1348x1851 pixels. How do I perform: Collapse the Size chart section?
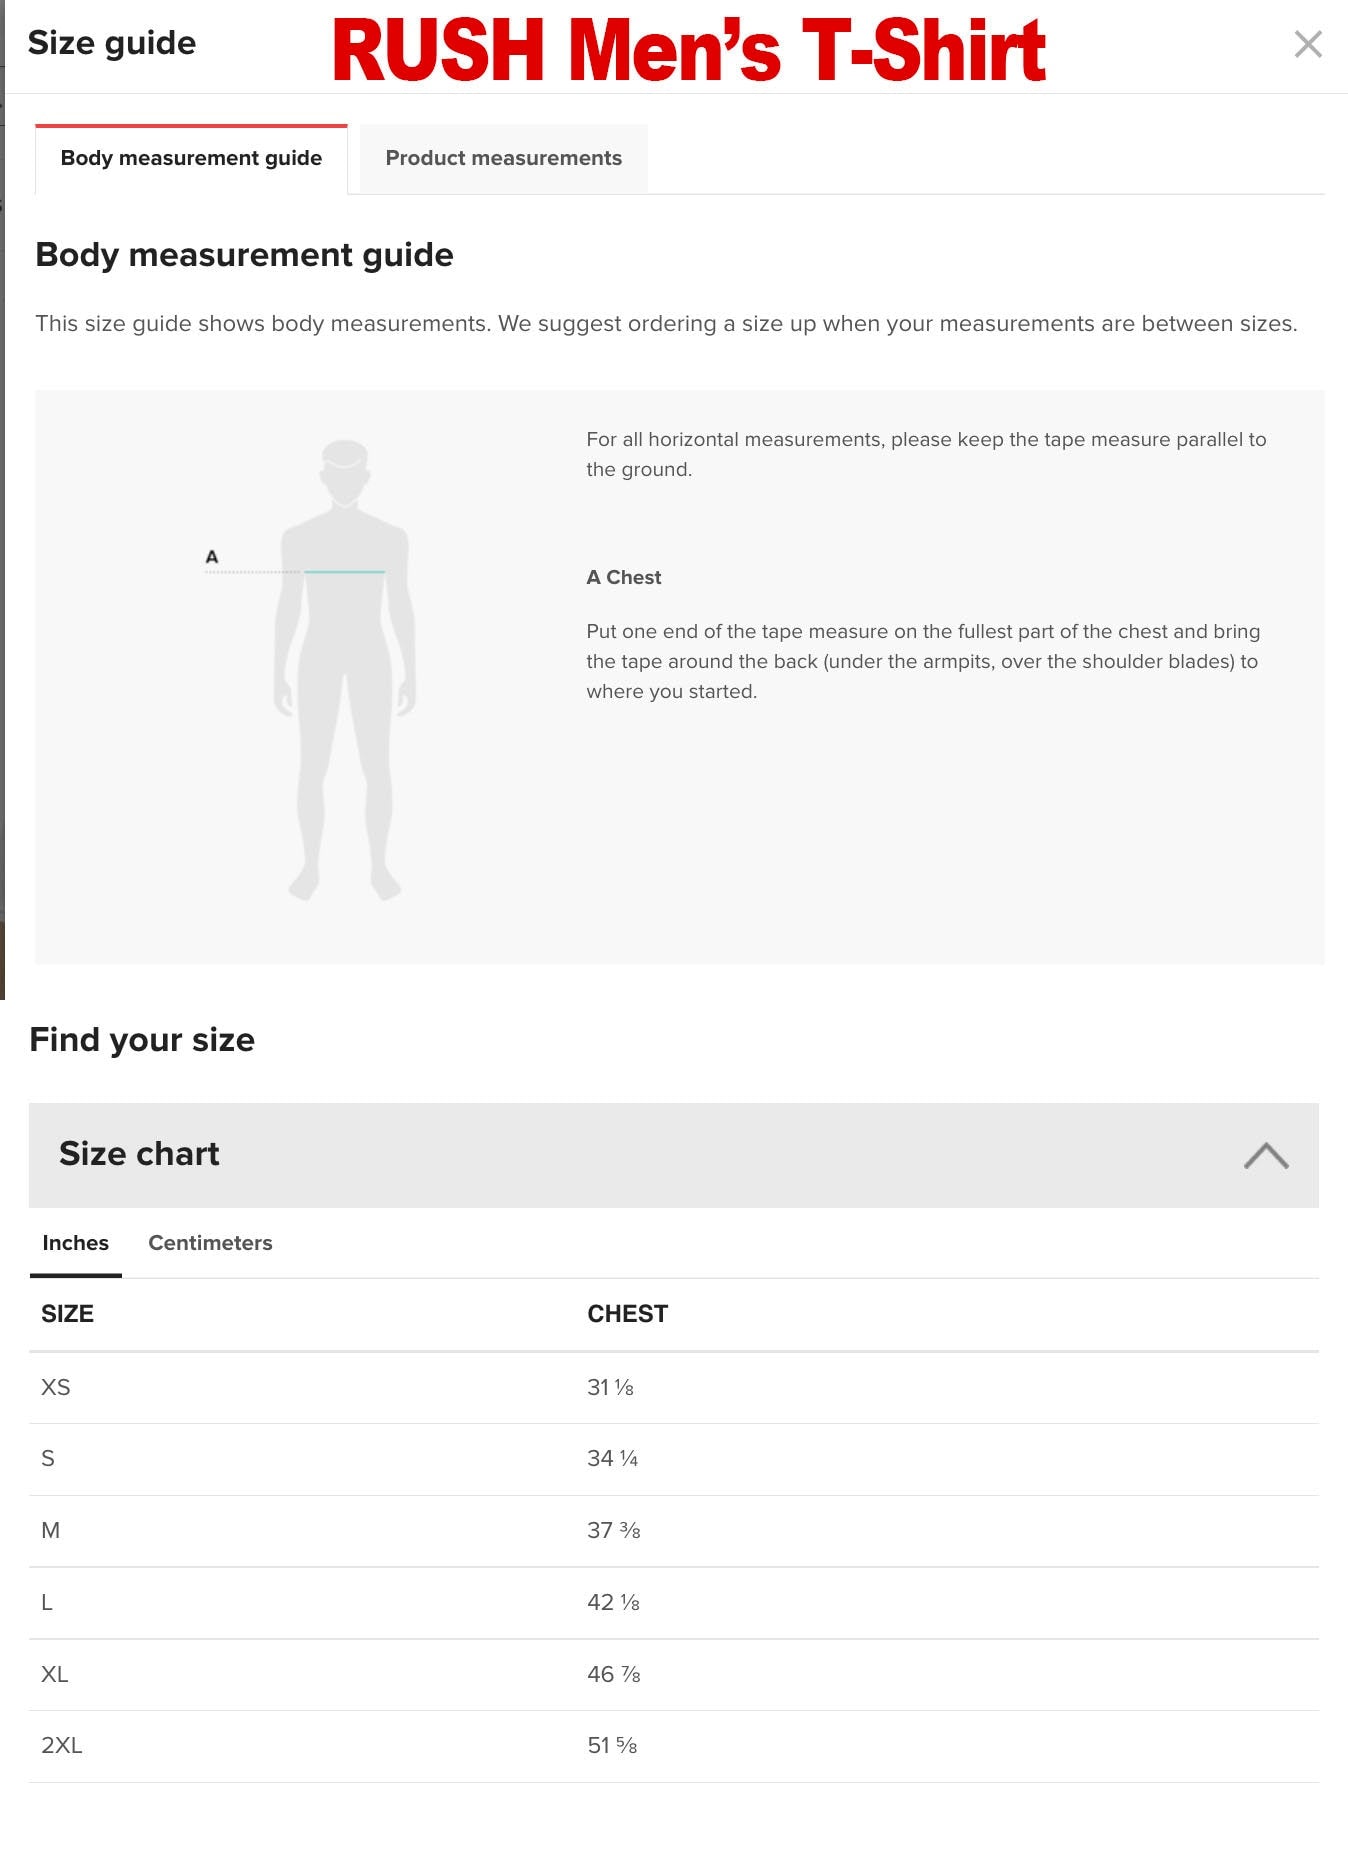pos(1265,1155)
